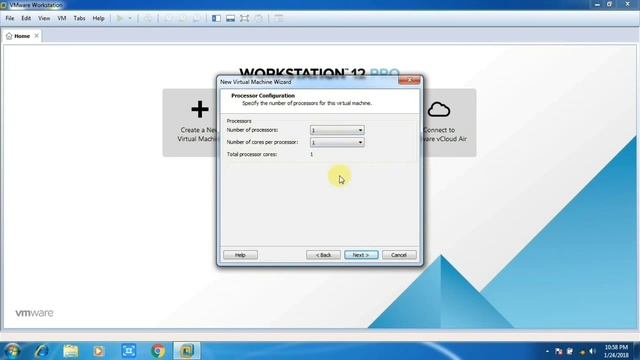640x360 pixels.
Task: Proceed with the Next > button
Action: [361, 255]
